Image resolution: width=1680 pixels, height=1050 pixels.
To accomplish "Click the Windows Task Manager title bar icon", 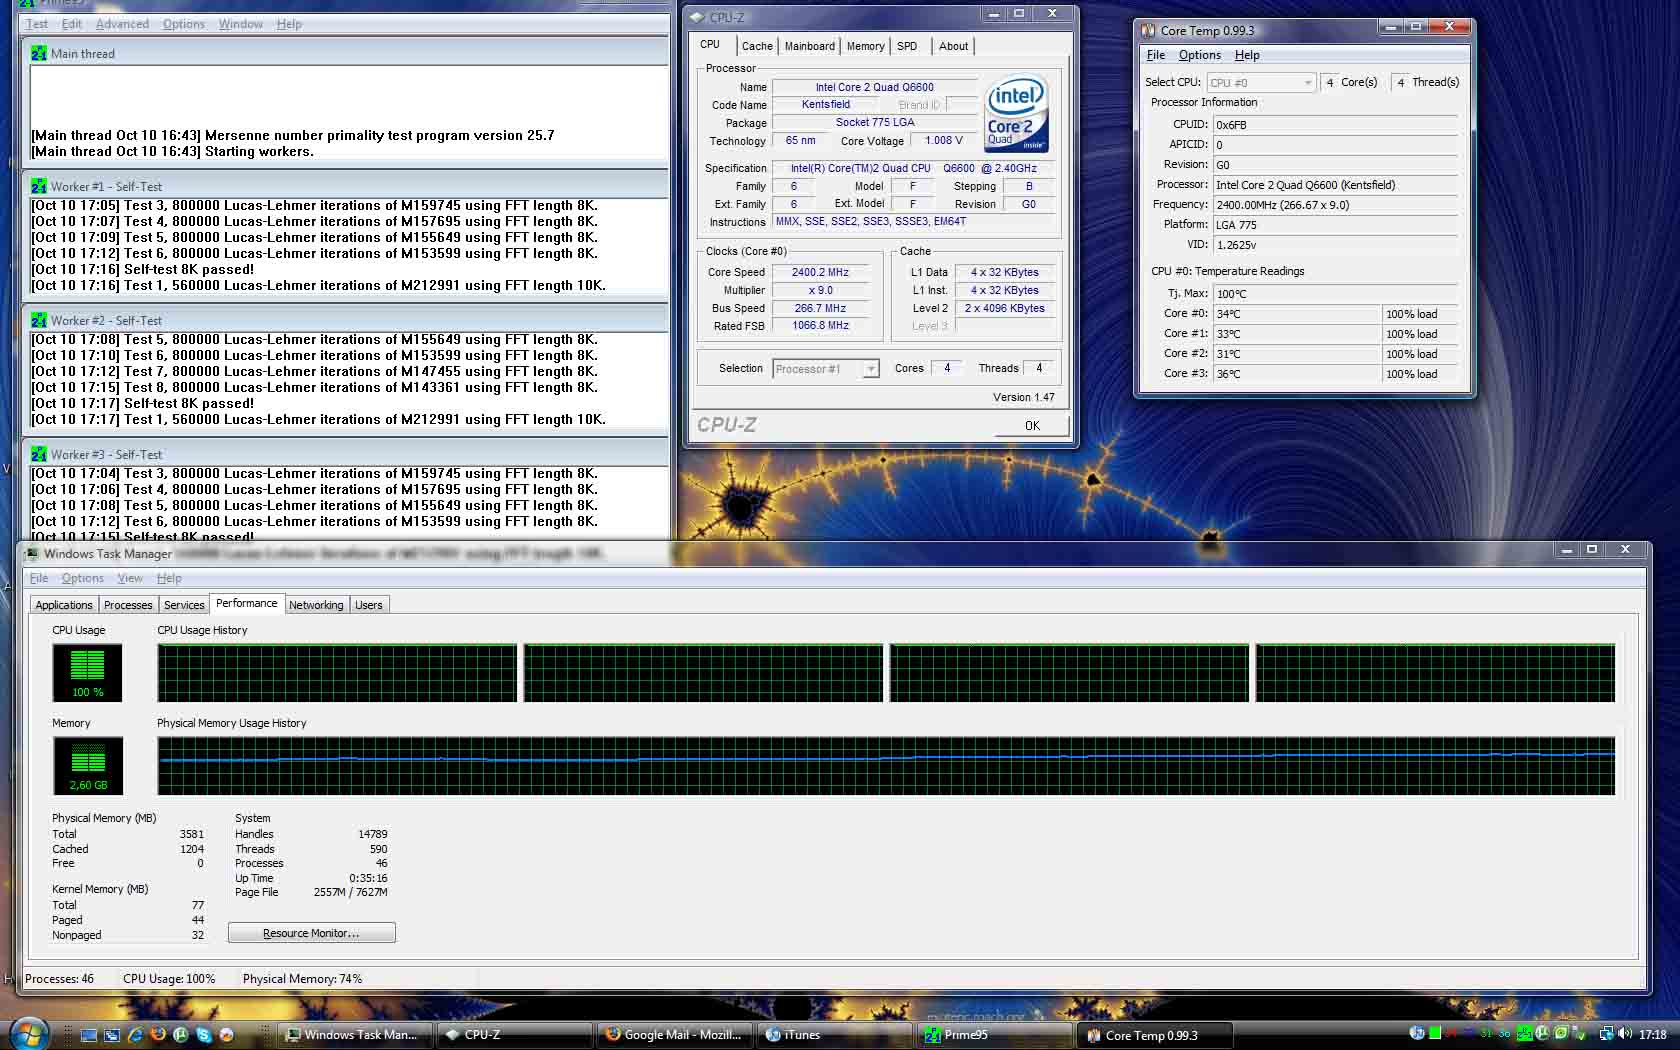I will click(x=32, y=553).
